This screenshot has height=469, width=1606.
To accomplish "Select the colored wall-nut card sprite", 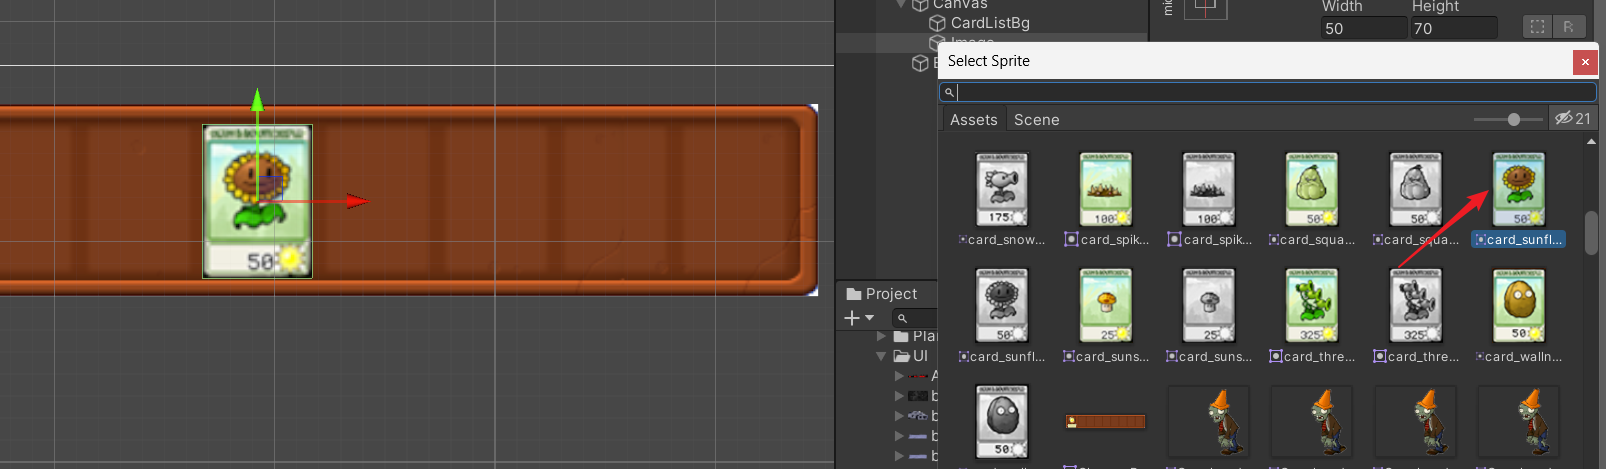I will (x=1518, y=306).
